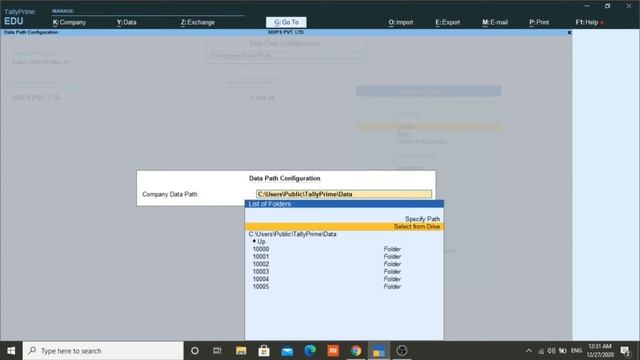This screenshot has height=360, width=640.
Task: Close the Data Path Configuration screen with X
Action: 569,33
